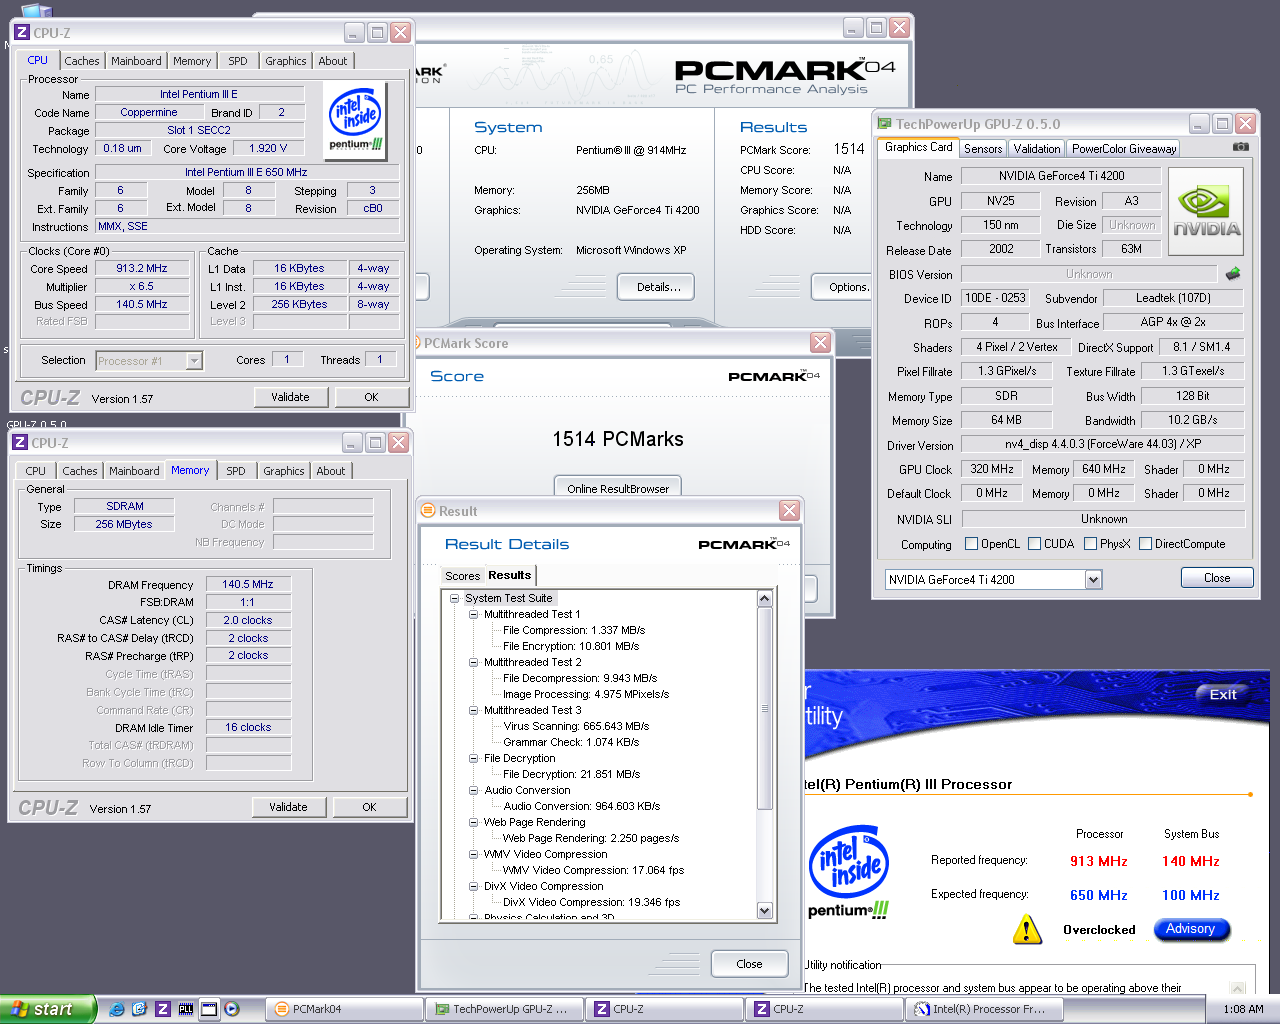Select Scores tab in Result Details
The height and width of the screenshot is (1024, 1280).
click(462, 576)
